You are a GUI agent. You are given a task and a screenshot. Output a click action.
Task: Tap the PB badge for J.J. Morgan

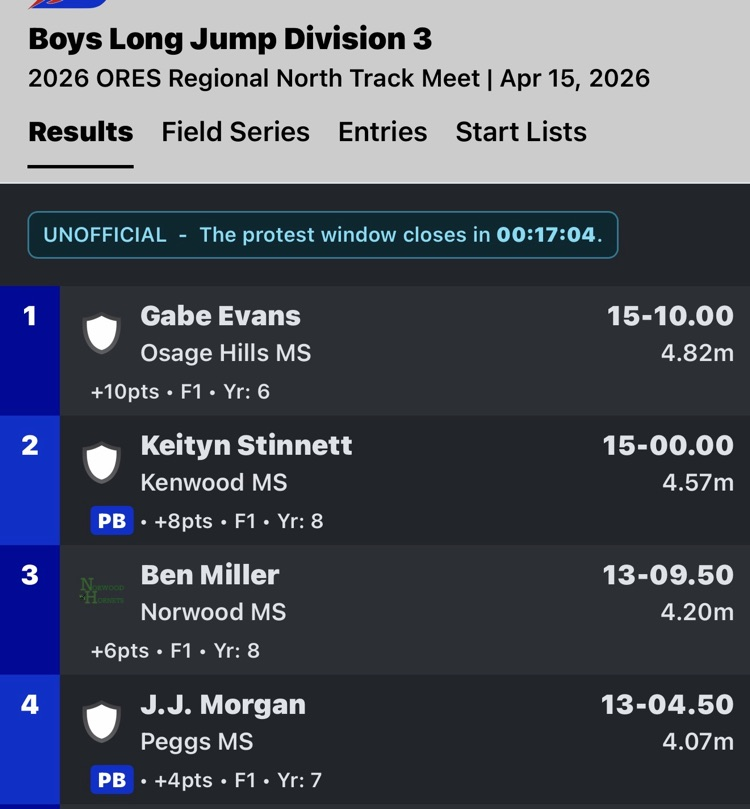coord(112,780)
